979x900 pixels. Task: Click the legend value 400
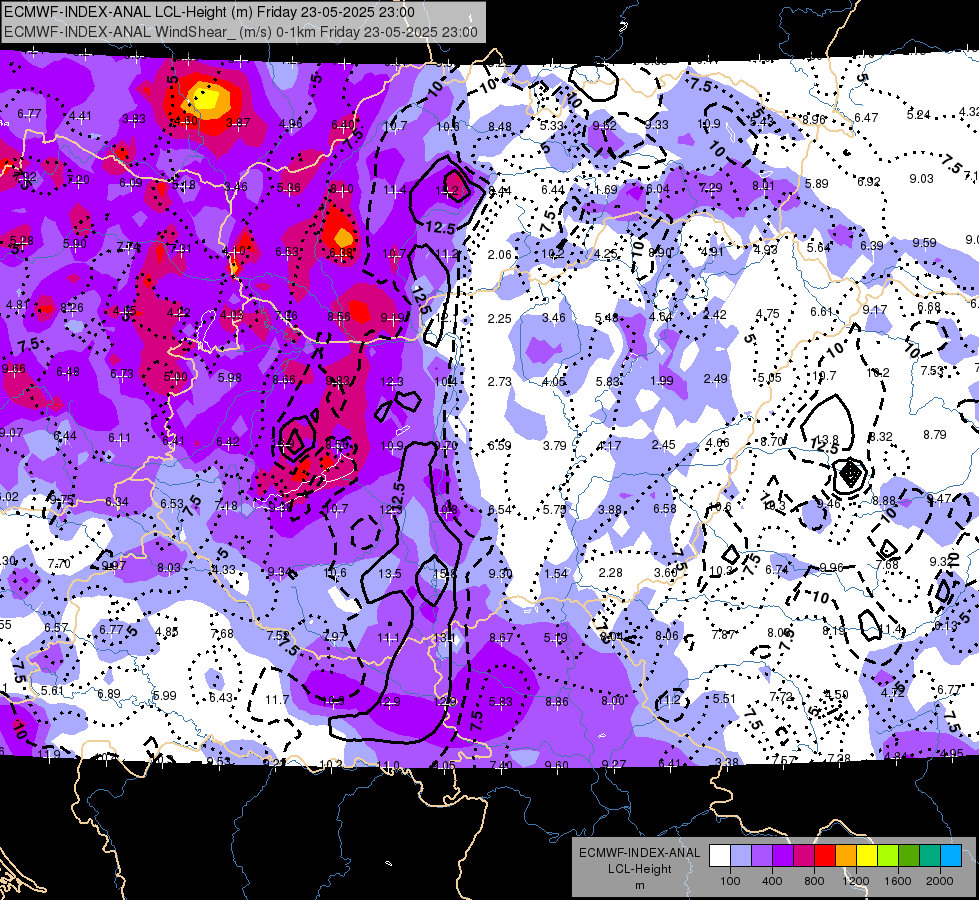[772, 881]
